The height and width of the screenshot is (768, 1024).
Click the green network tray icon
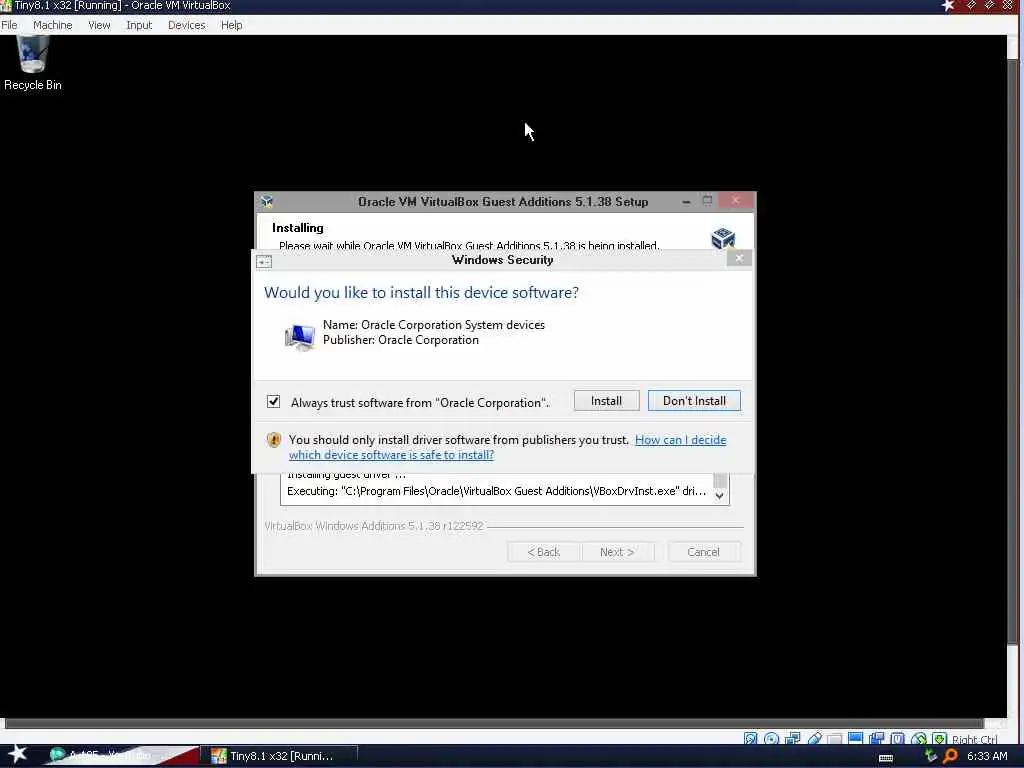click(x=931, y=756)
